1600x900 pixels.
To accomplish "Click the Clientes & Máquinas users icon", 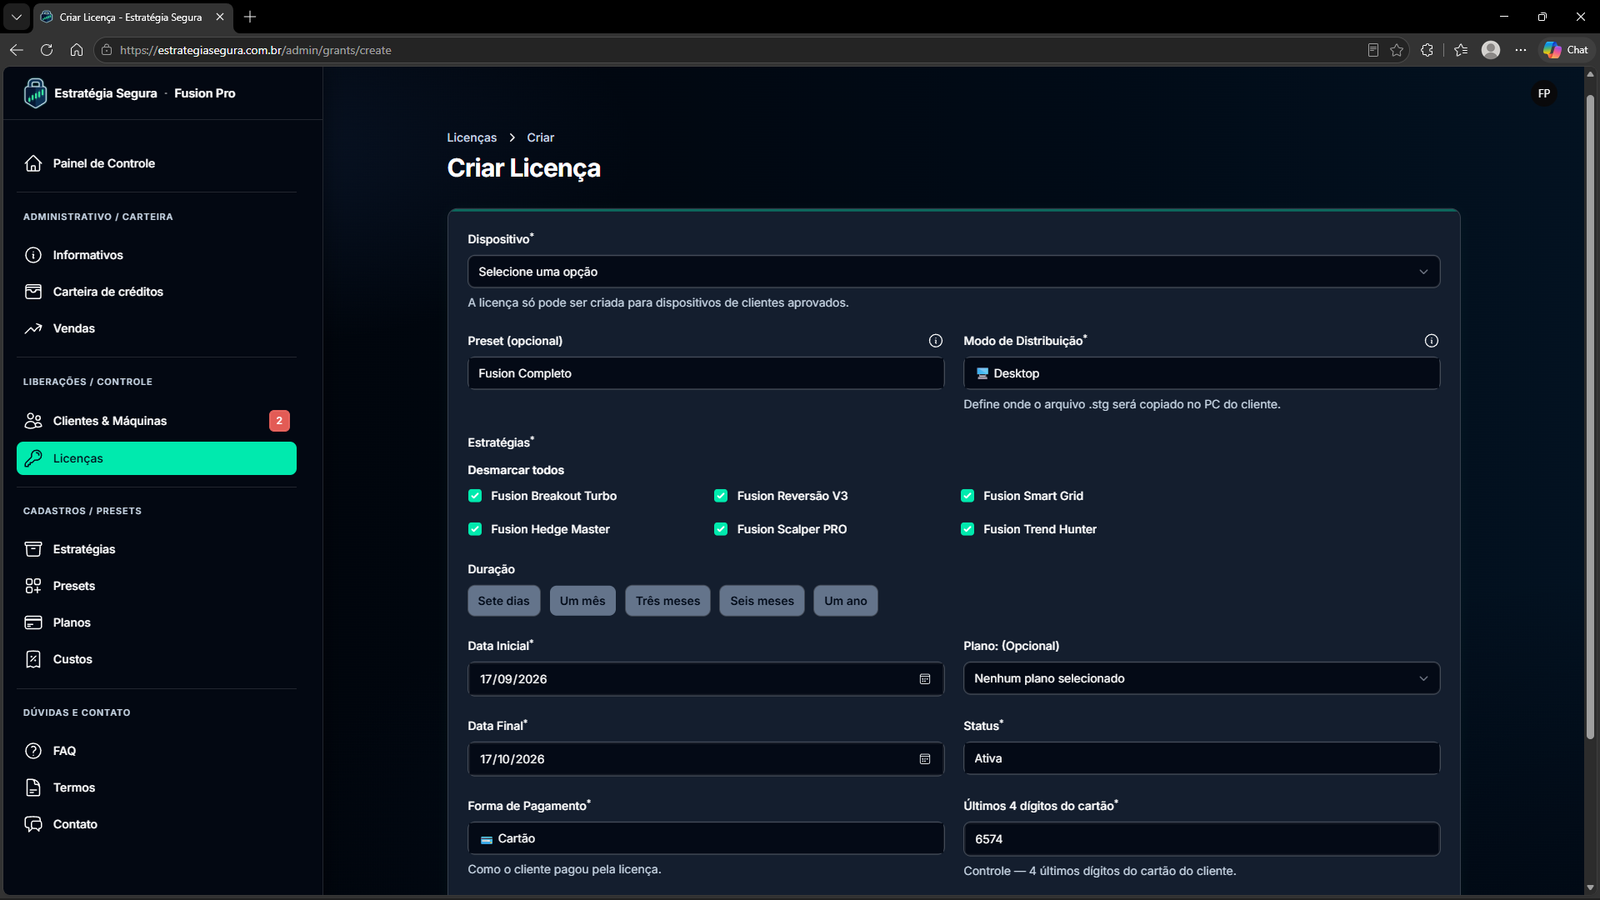I will click(x=33, y=421).
